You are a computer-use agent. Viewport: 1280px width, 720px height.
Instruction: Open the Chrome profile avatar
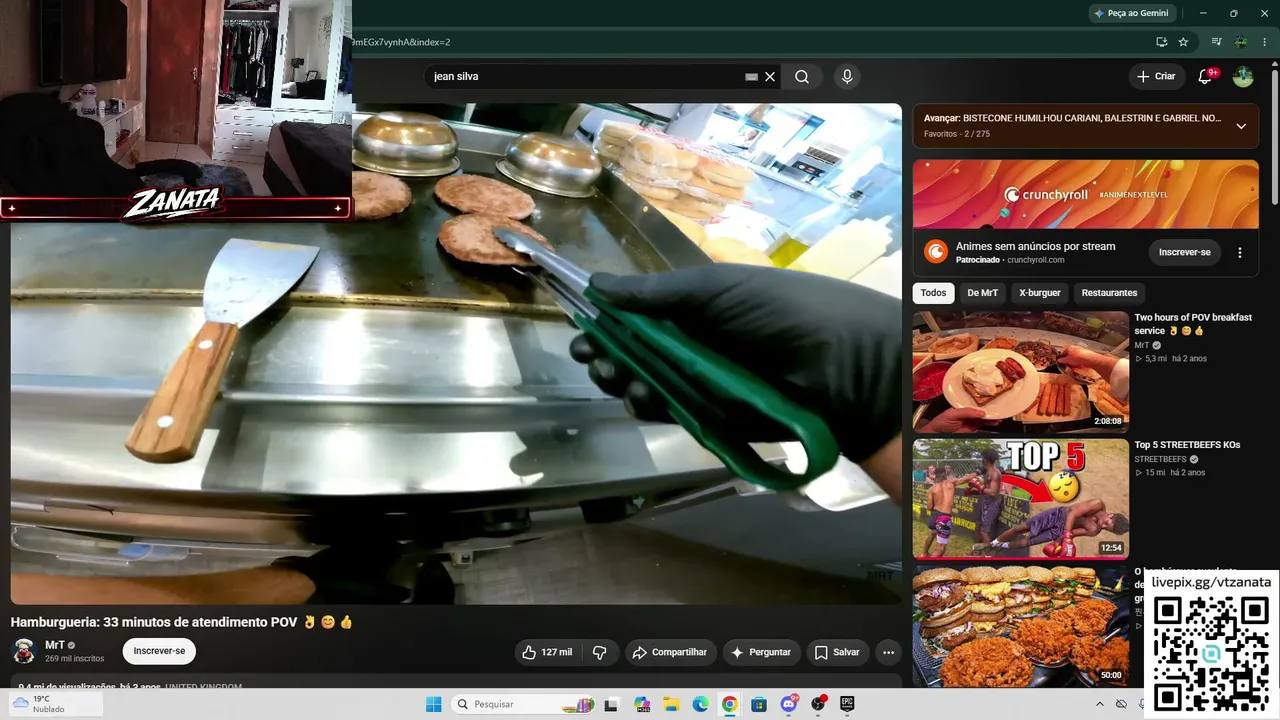tap(1241, 42)
